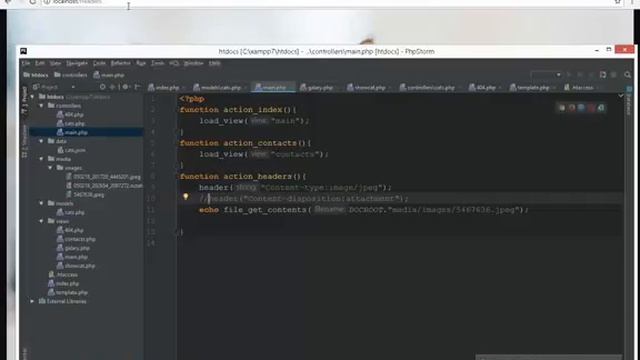The image size is (640, 360).
Task: Expand the External Libraries node
Action: (x=32, y=301)
